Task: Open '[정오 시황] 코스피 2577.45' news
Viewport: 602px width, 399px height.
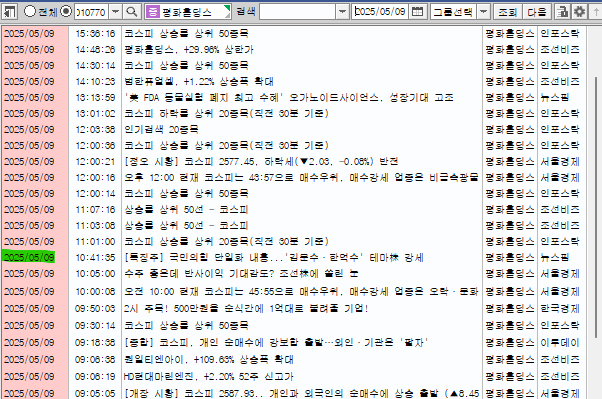Action: pyautogui.click(x=261, y=162)
